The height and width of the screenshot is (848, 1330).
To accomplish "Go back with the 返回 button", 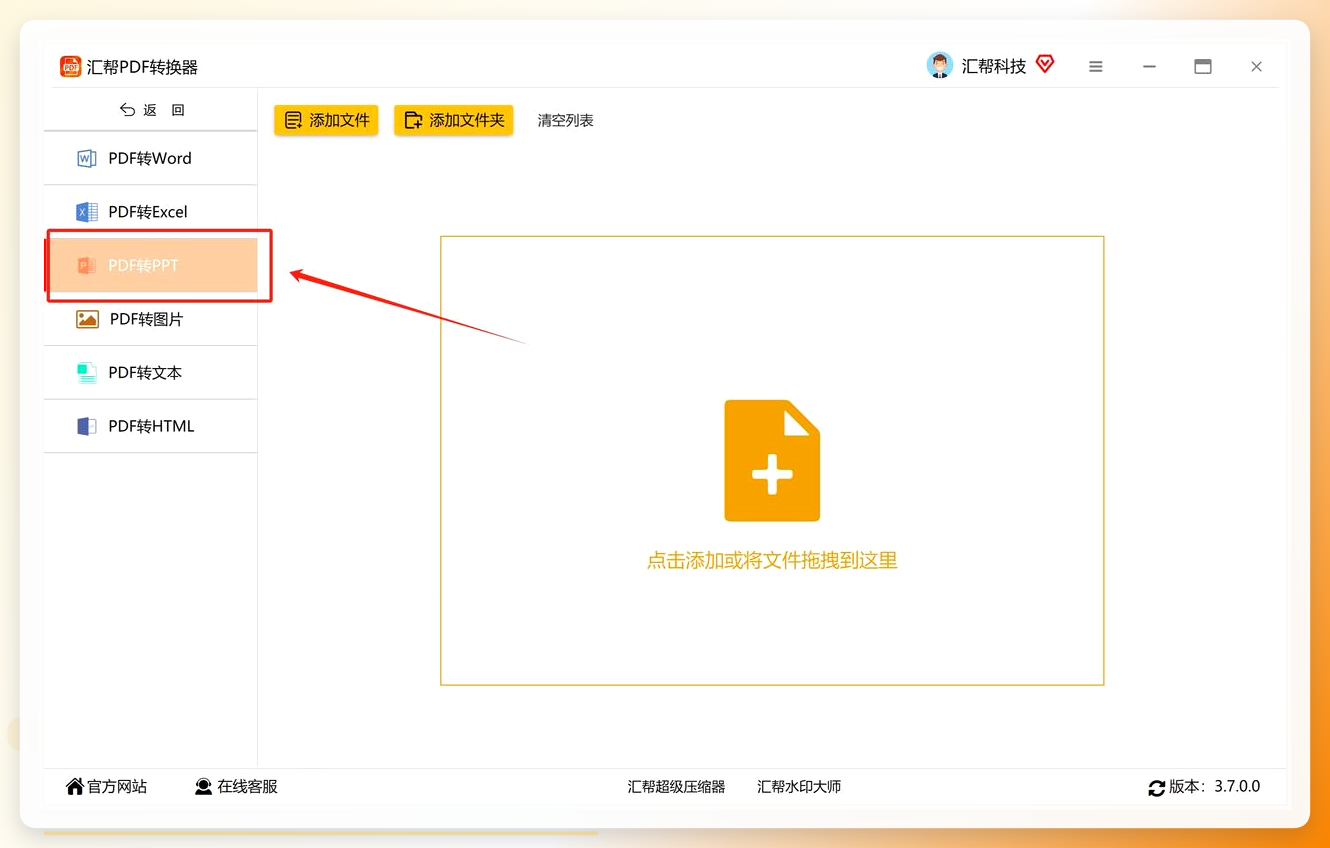I will pos(152,110).
